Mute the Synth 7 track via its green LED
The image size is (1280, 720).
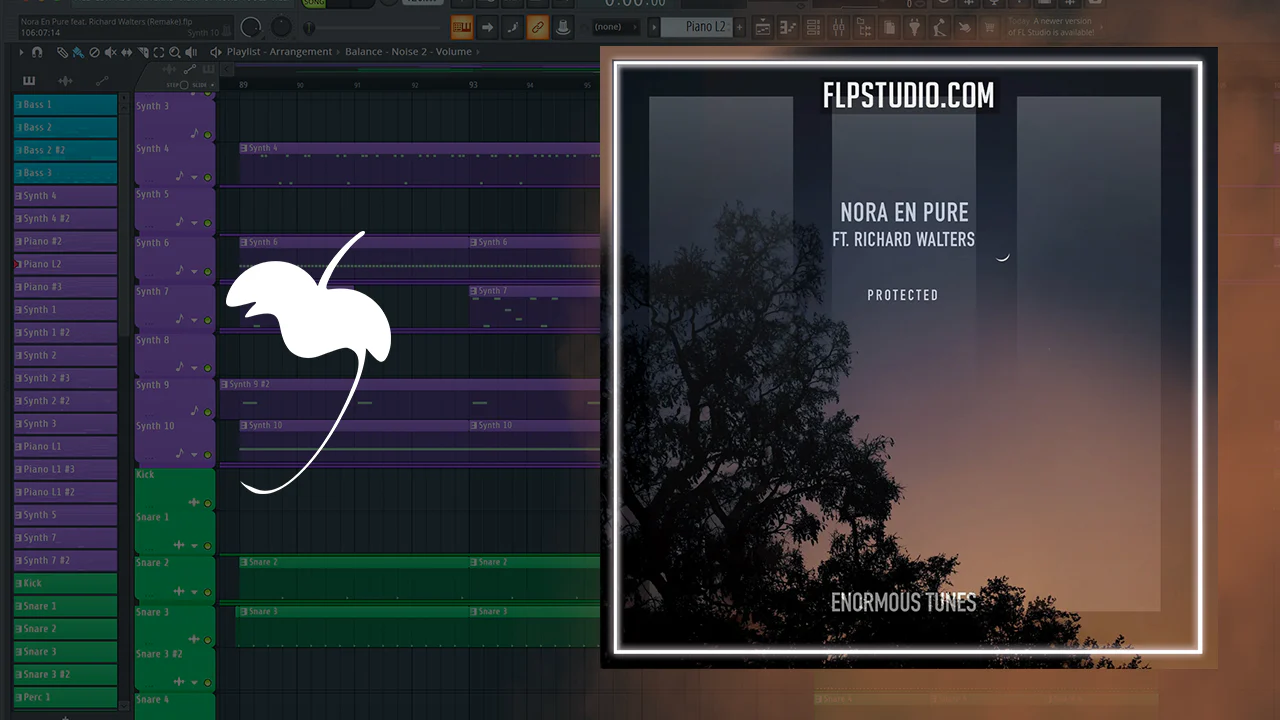pyautogui.click(x=208, y=320)
